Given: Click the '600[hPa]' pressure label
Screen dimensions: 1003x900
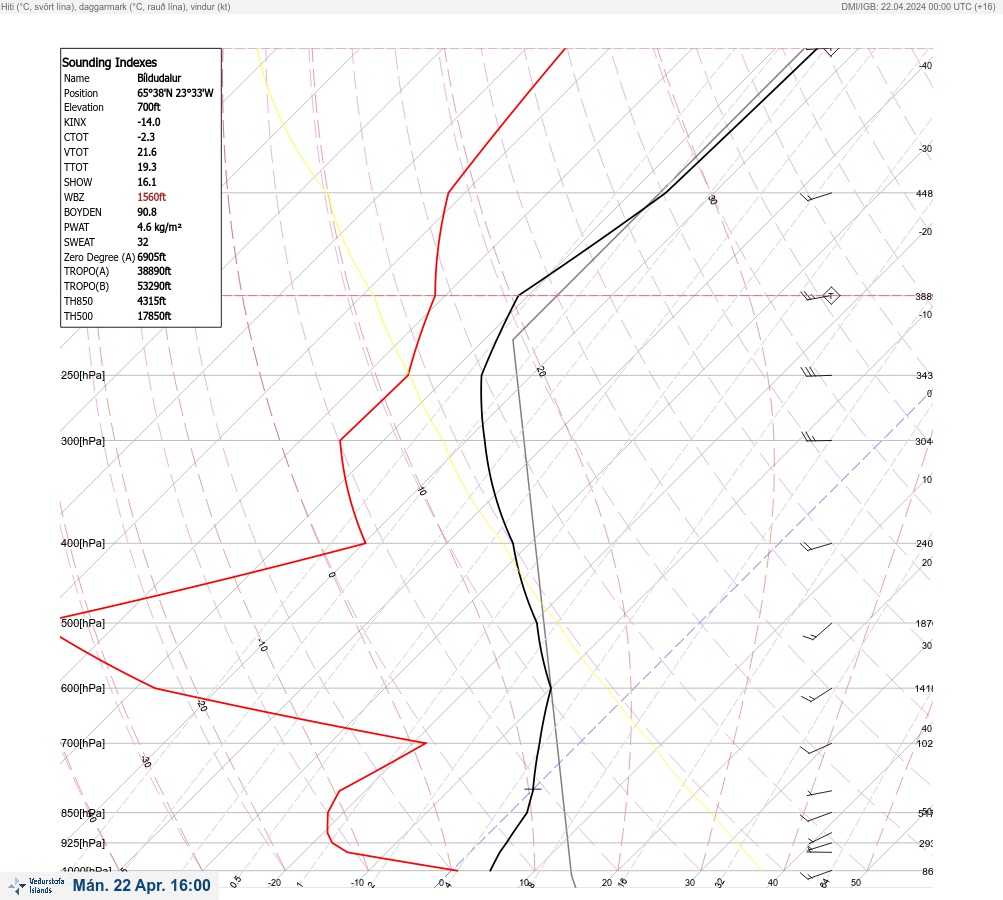Looking at the screenshot, I should (x=83, y=688).
